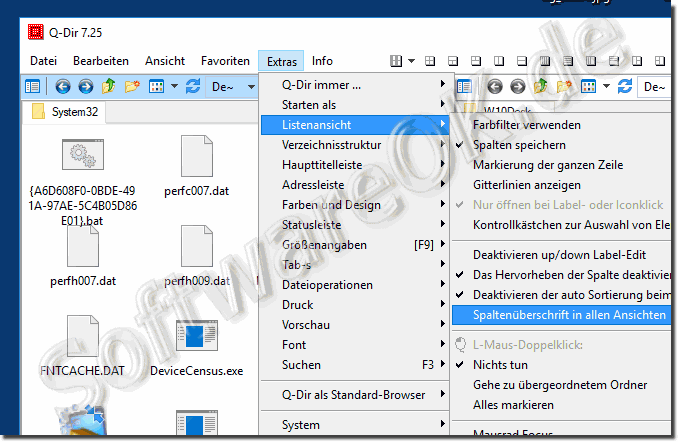The height and width of the screenshot is (442, 678).
Task: Open the Favoriten menu
Action: click(x=225, y=61)
